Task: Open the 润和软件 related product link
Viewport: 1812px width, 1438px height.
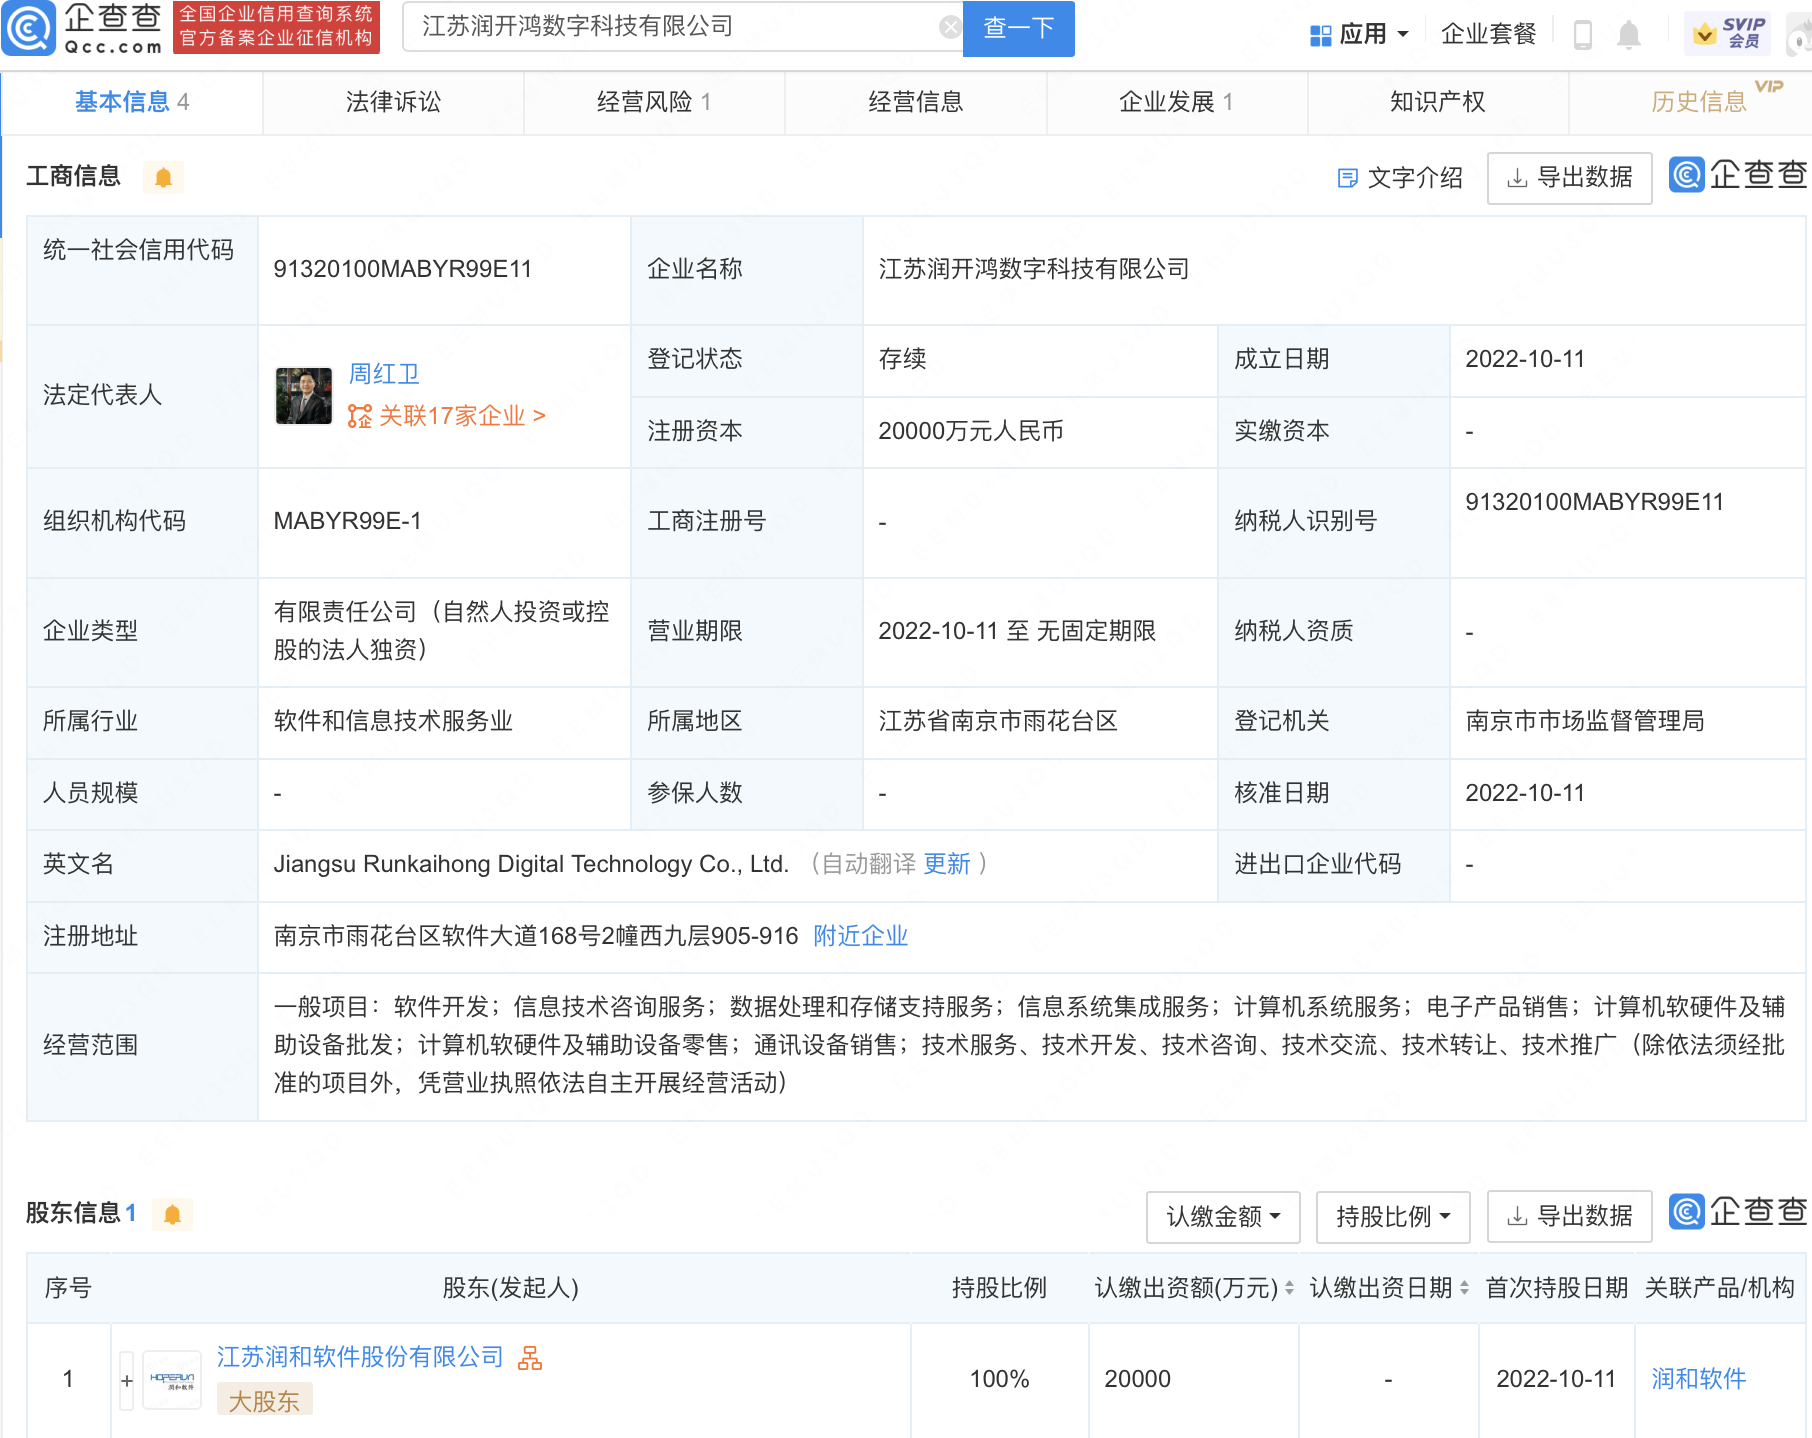Action: coord(1698,1379)
